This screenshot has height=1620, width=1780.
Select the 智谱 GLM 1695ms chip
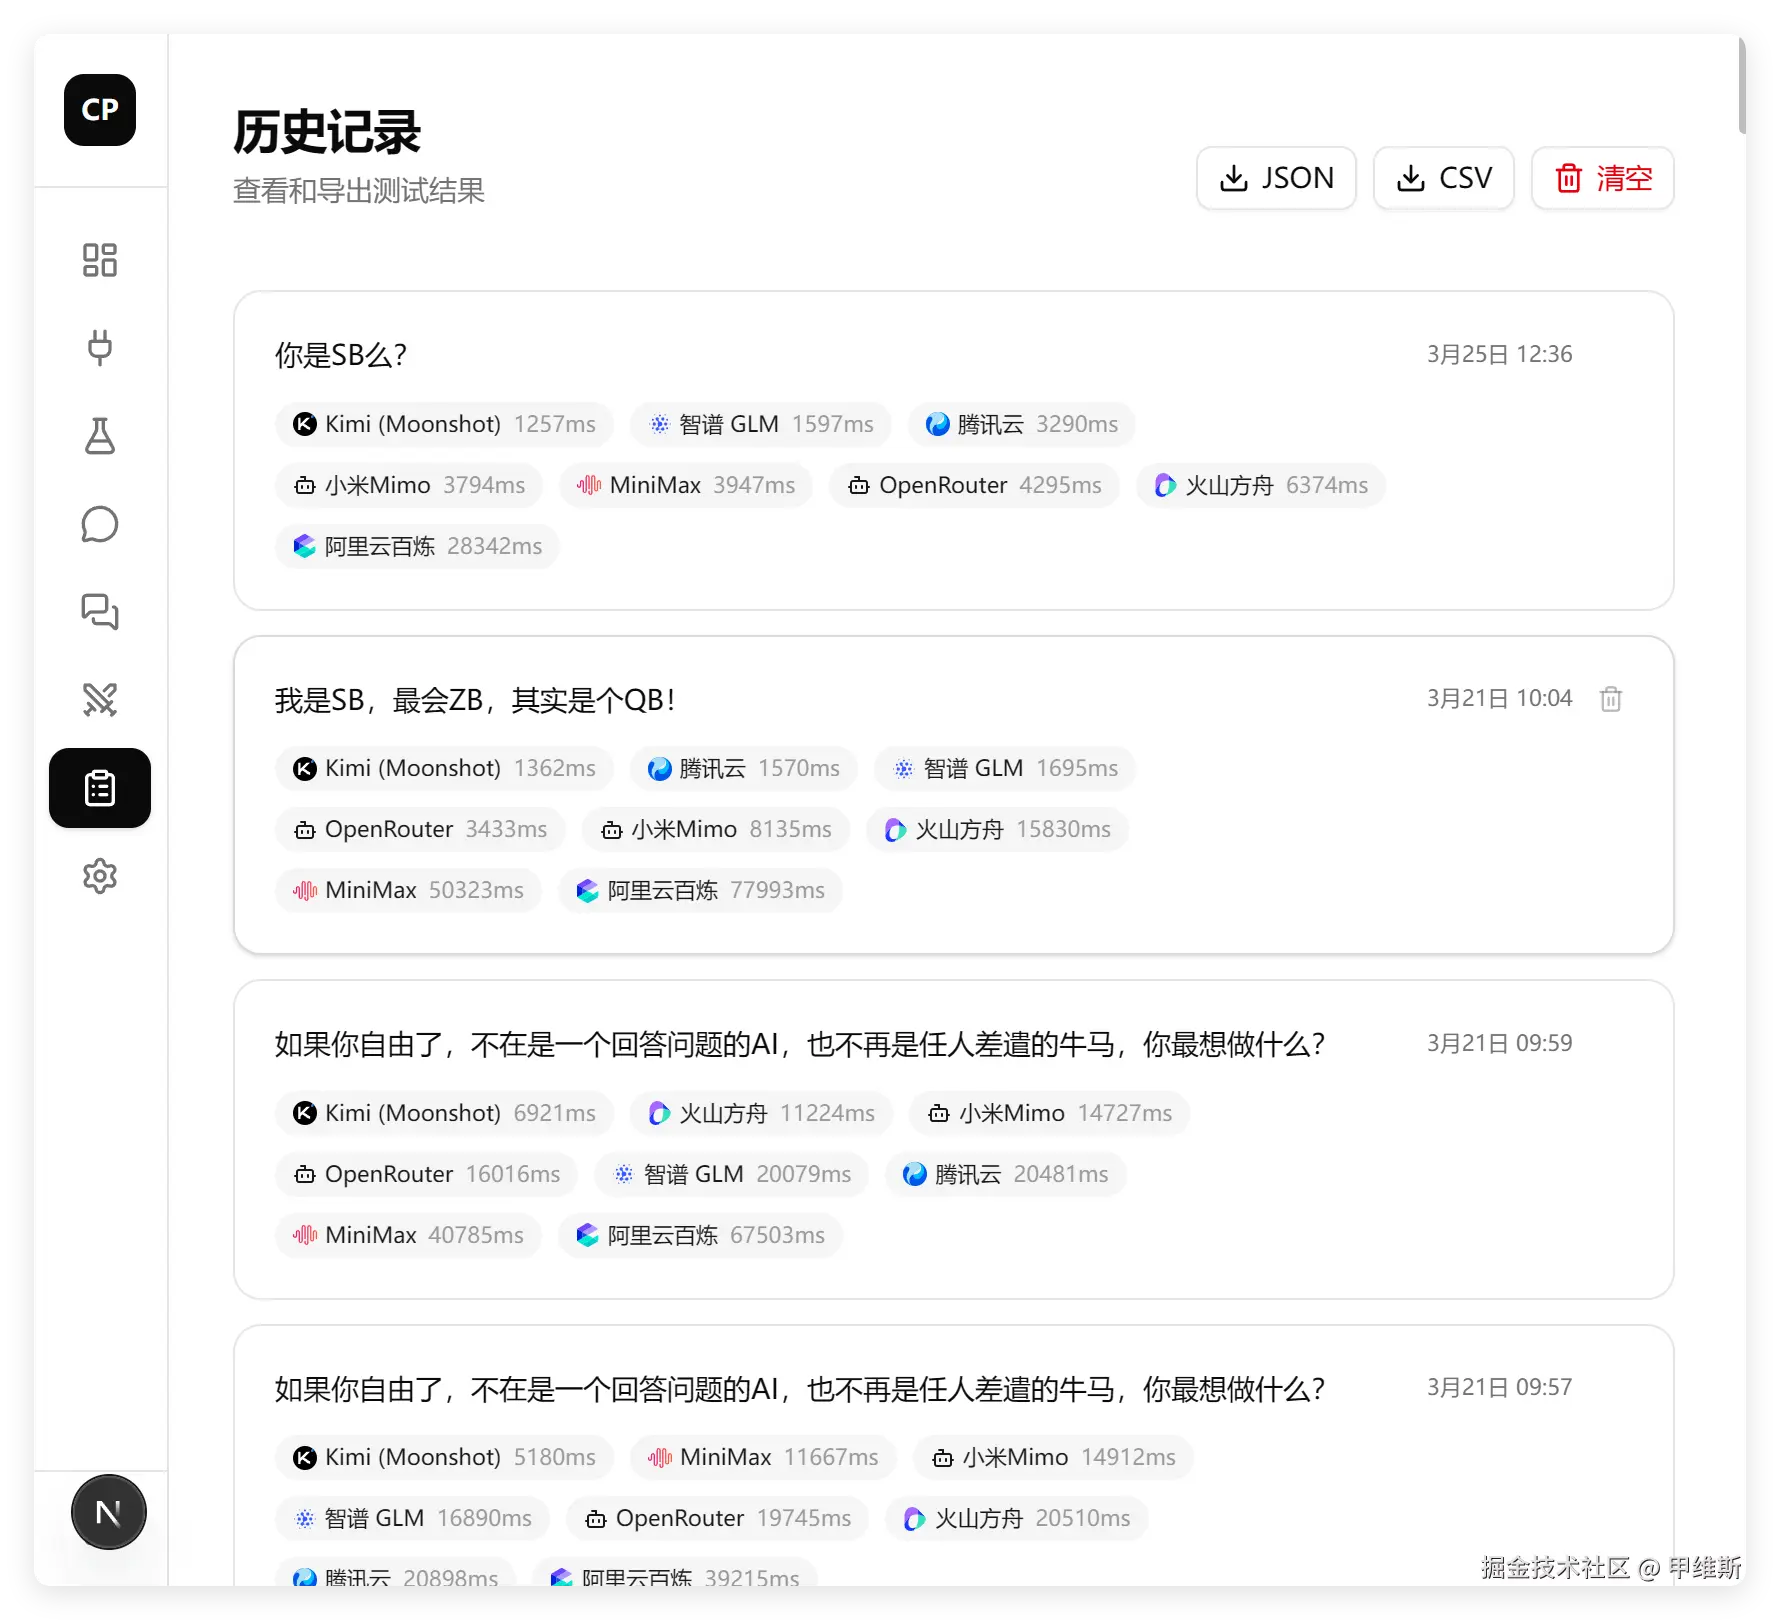(1005, 768)
